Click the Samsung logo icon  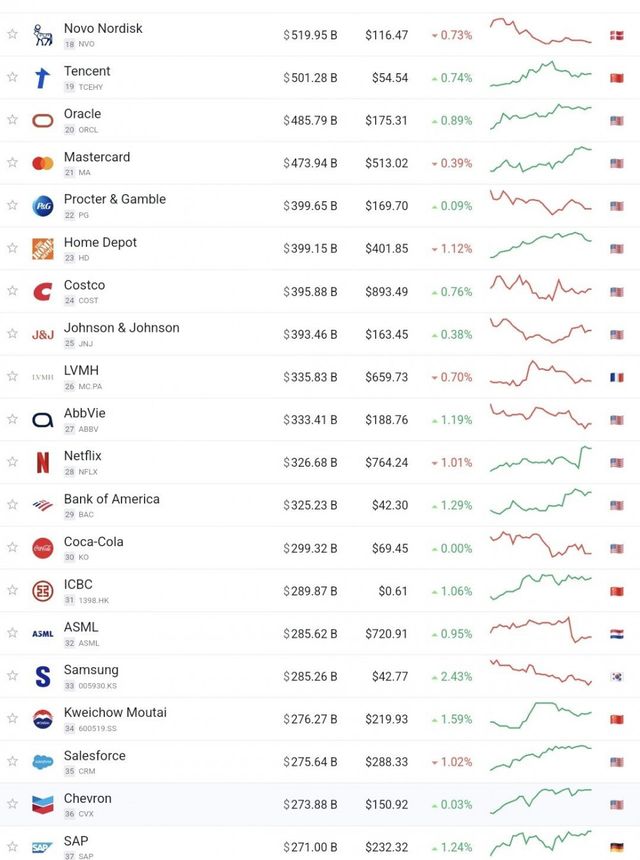[42, 676]
